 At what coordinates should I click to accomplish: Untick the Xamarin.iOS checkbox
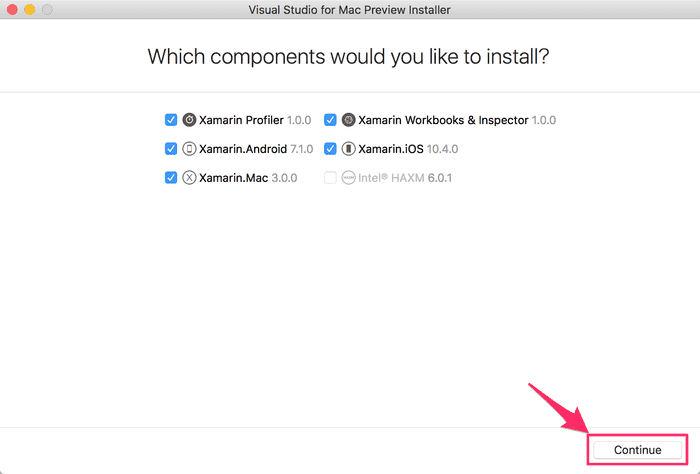330,149
